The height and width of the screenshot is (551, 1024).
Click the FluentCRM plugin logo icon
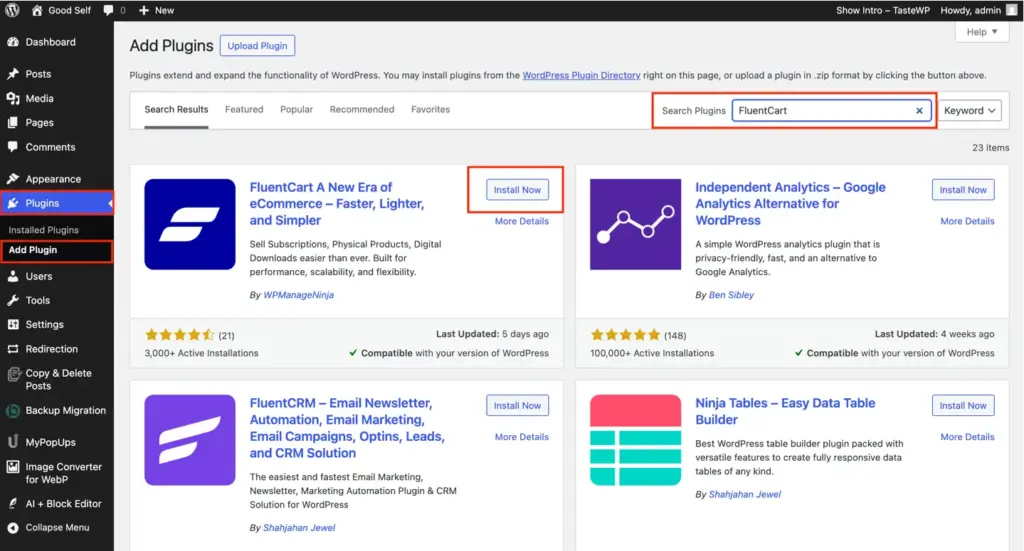click(190, 440)
